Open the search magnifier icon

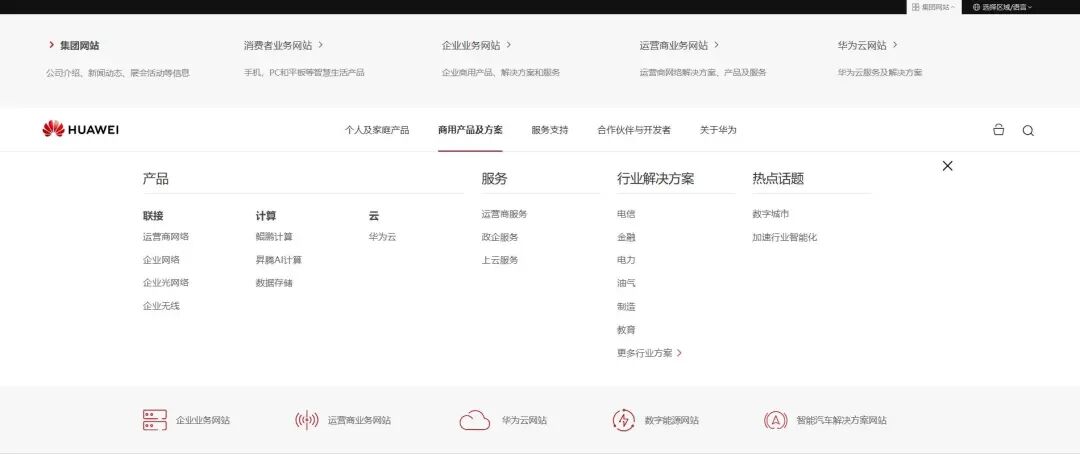pyautogui.click(x=1028, y=130)
